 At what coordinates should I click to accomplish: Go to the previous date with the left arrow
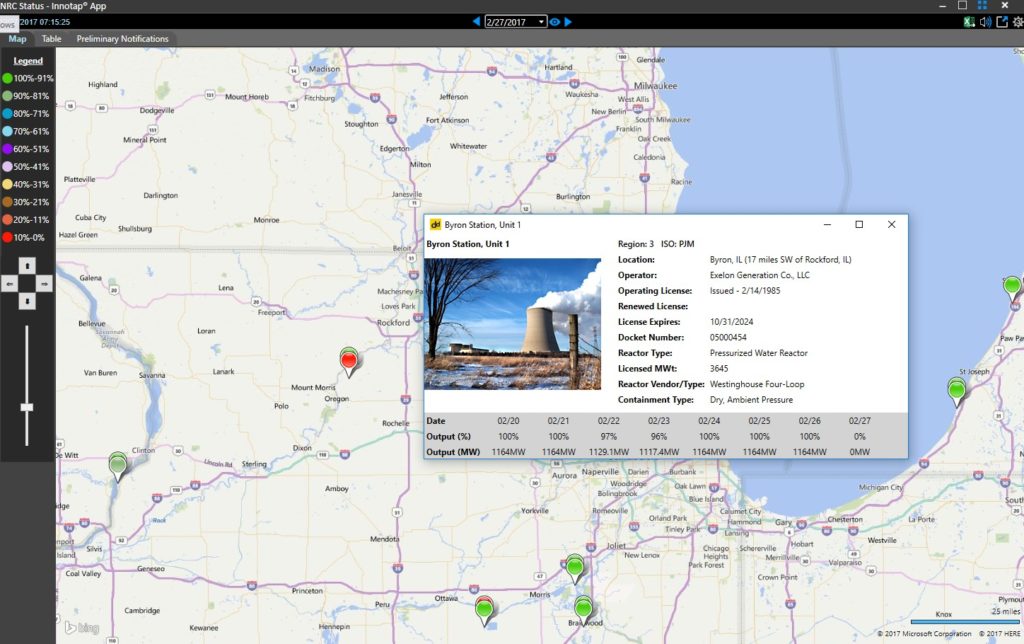click(x=477, y=22)
